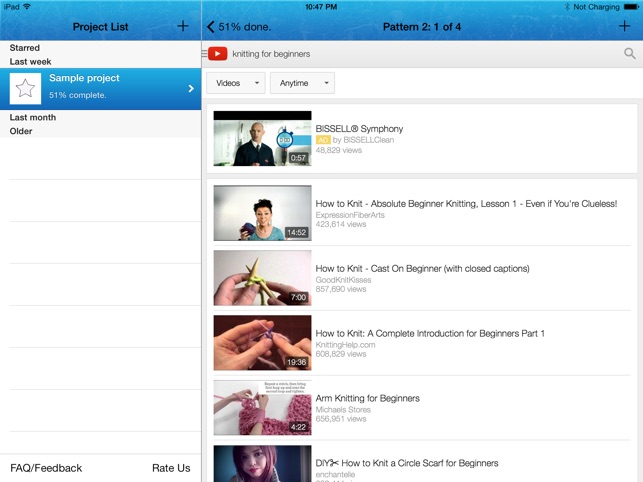643x482 pixels.
Task: Click the knitting for beginners search field
Action: (x=271, y=54)
